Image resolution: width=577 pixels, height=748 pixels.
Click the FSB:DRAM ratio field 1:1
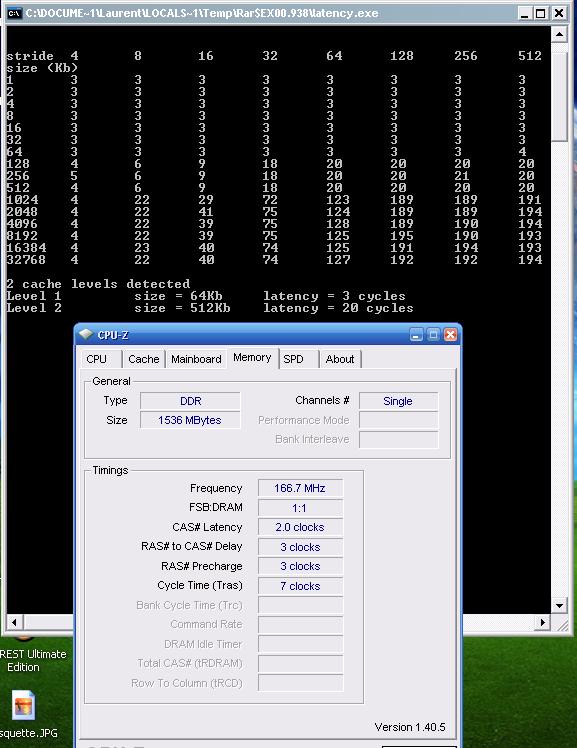coord(300,508)
